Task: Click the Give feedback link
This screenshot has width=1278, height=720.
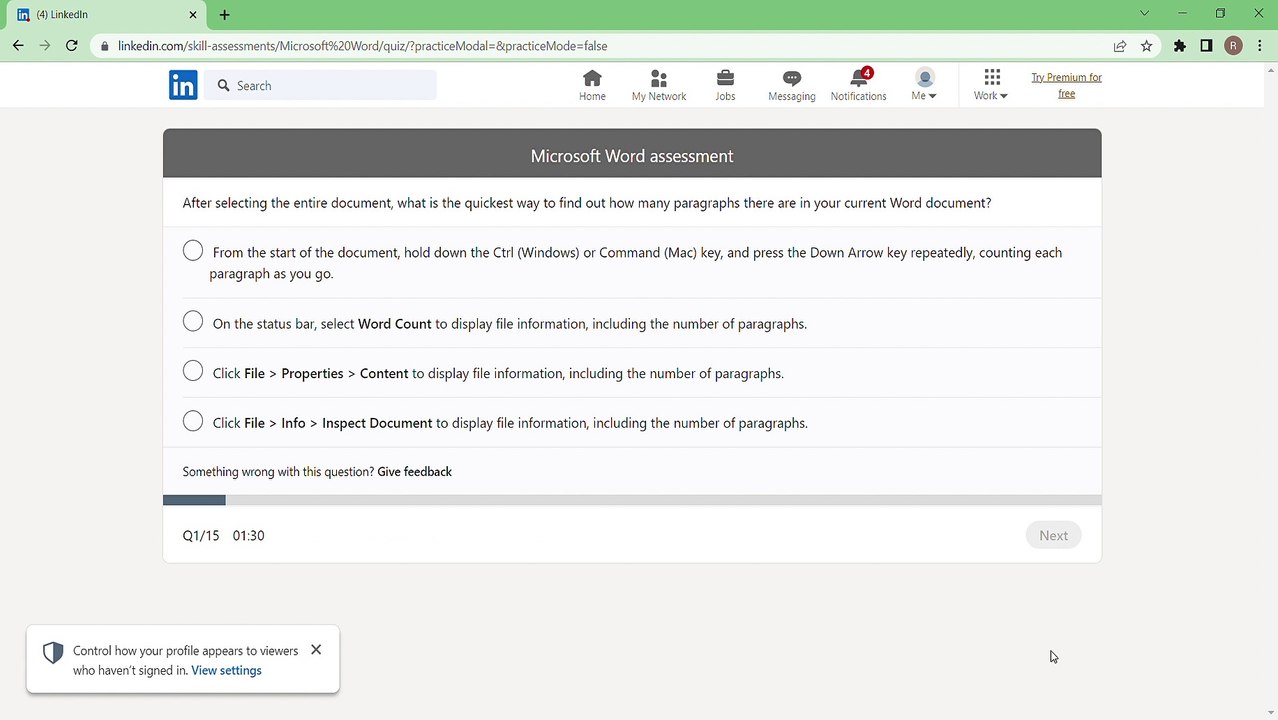Action: point(414,471)
